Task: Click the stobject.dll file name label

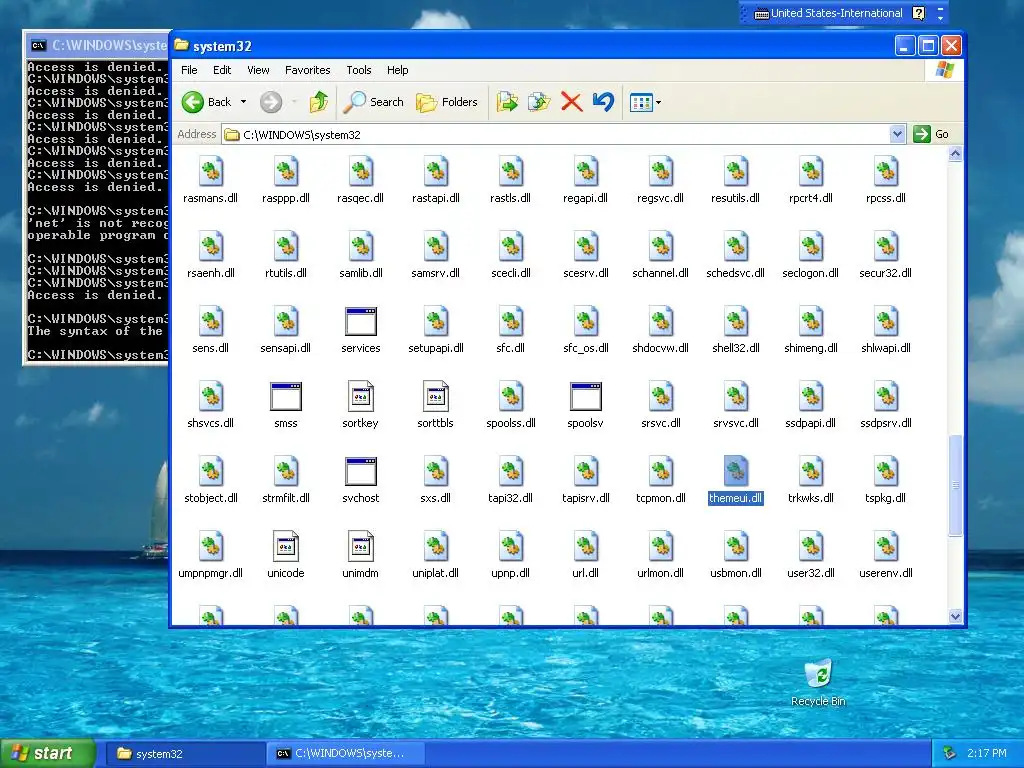Action: 210,498
